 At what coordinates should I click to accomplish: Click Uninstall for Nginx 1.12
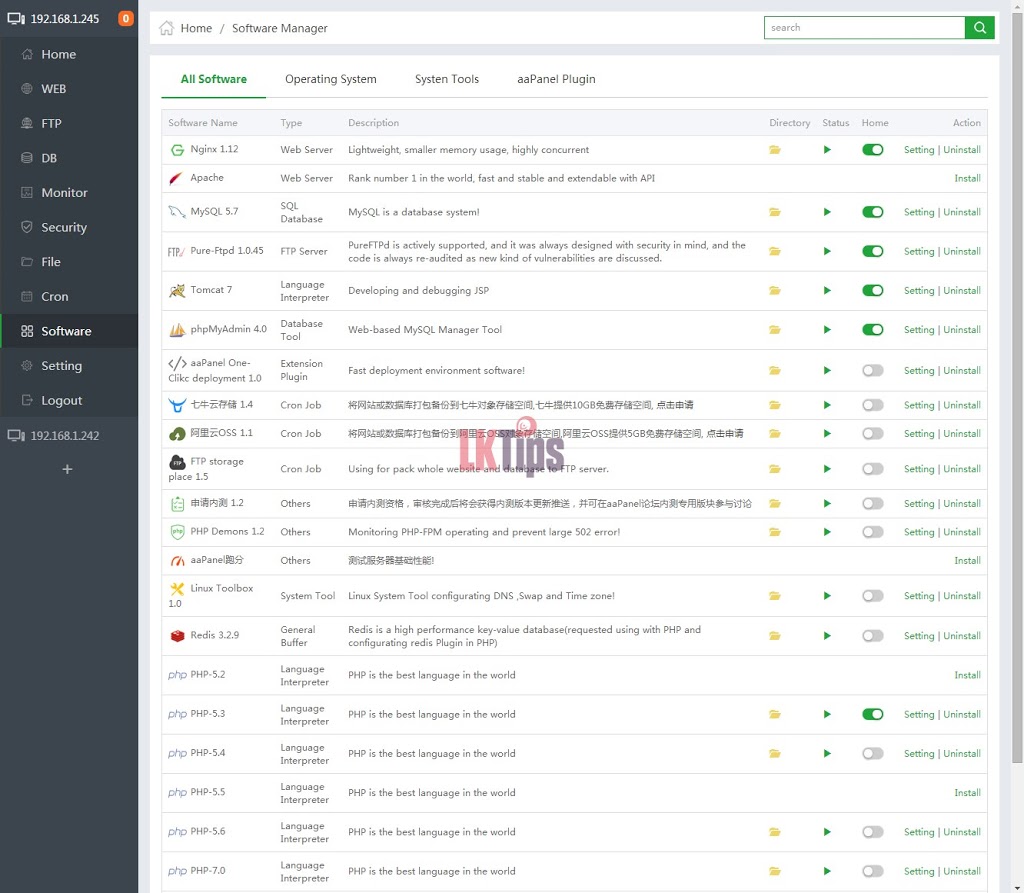(962, 150)
